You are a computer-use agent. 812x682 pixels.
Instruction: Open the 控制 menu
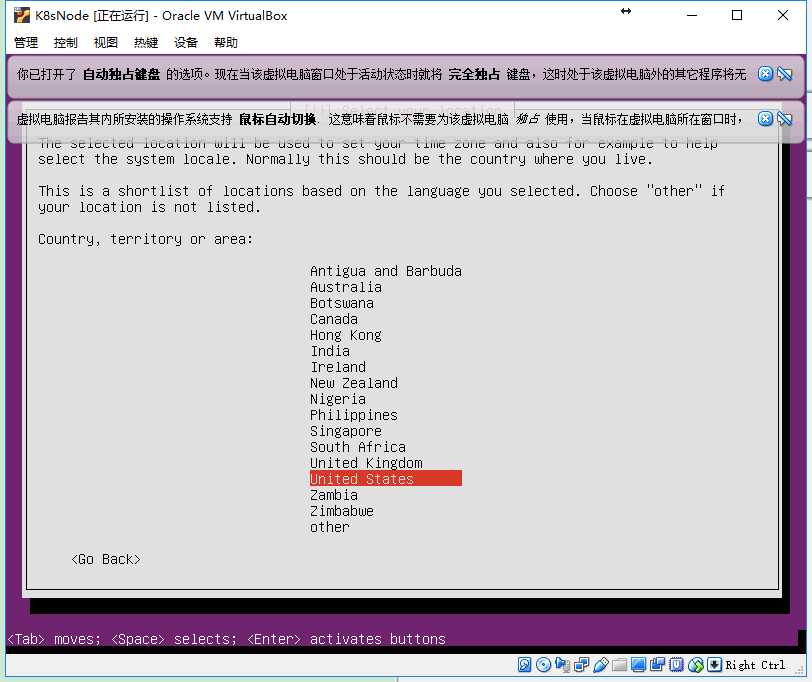[x=66, y=42]
